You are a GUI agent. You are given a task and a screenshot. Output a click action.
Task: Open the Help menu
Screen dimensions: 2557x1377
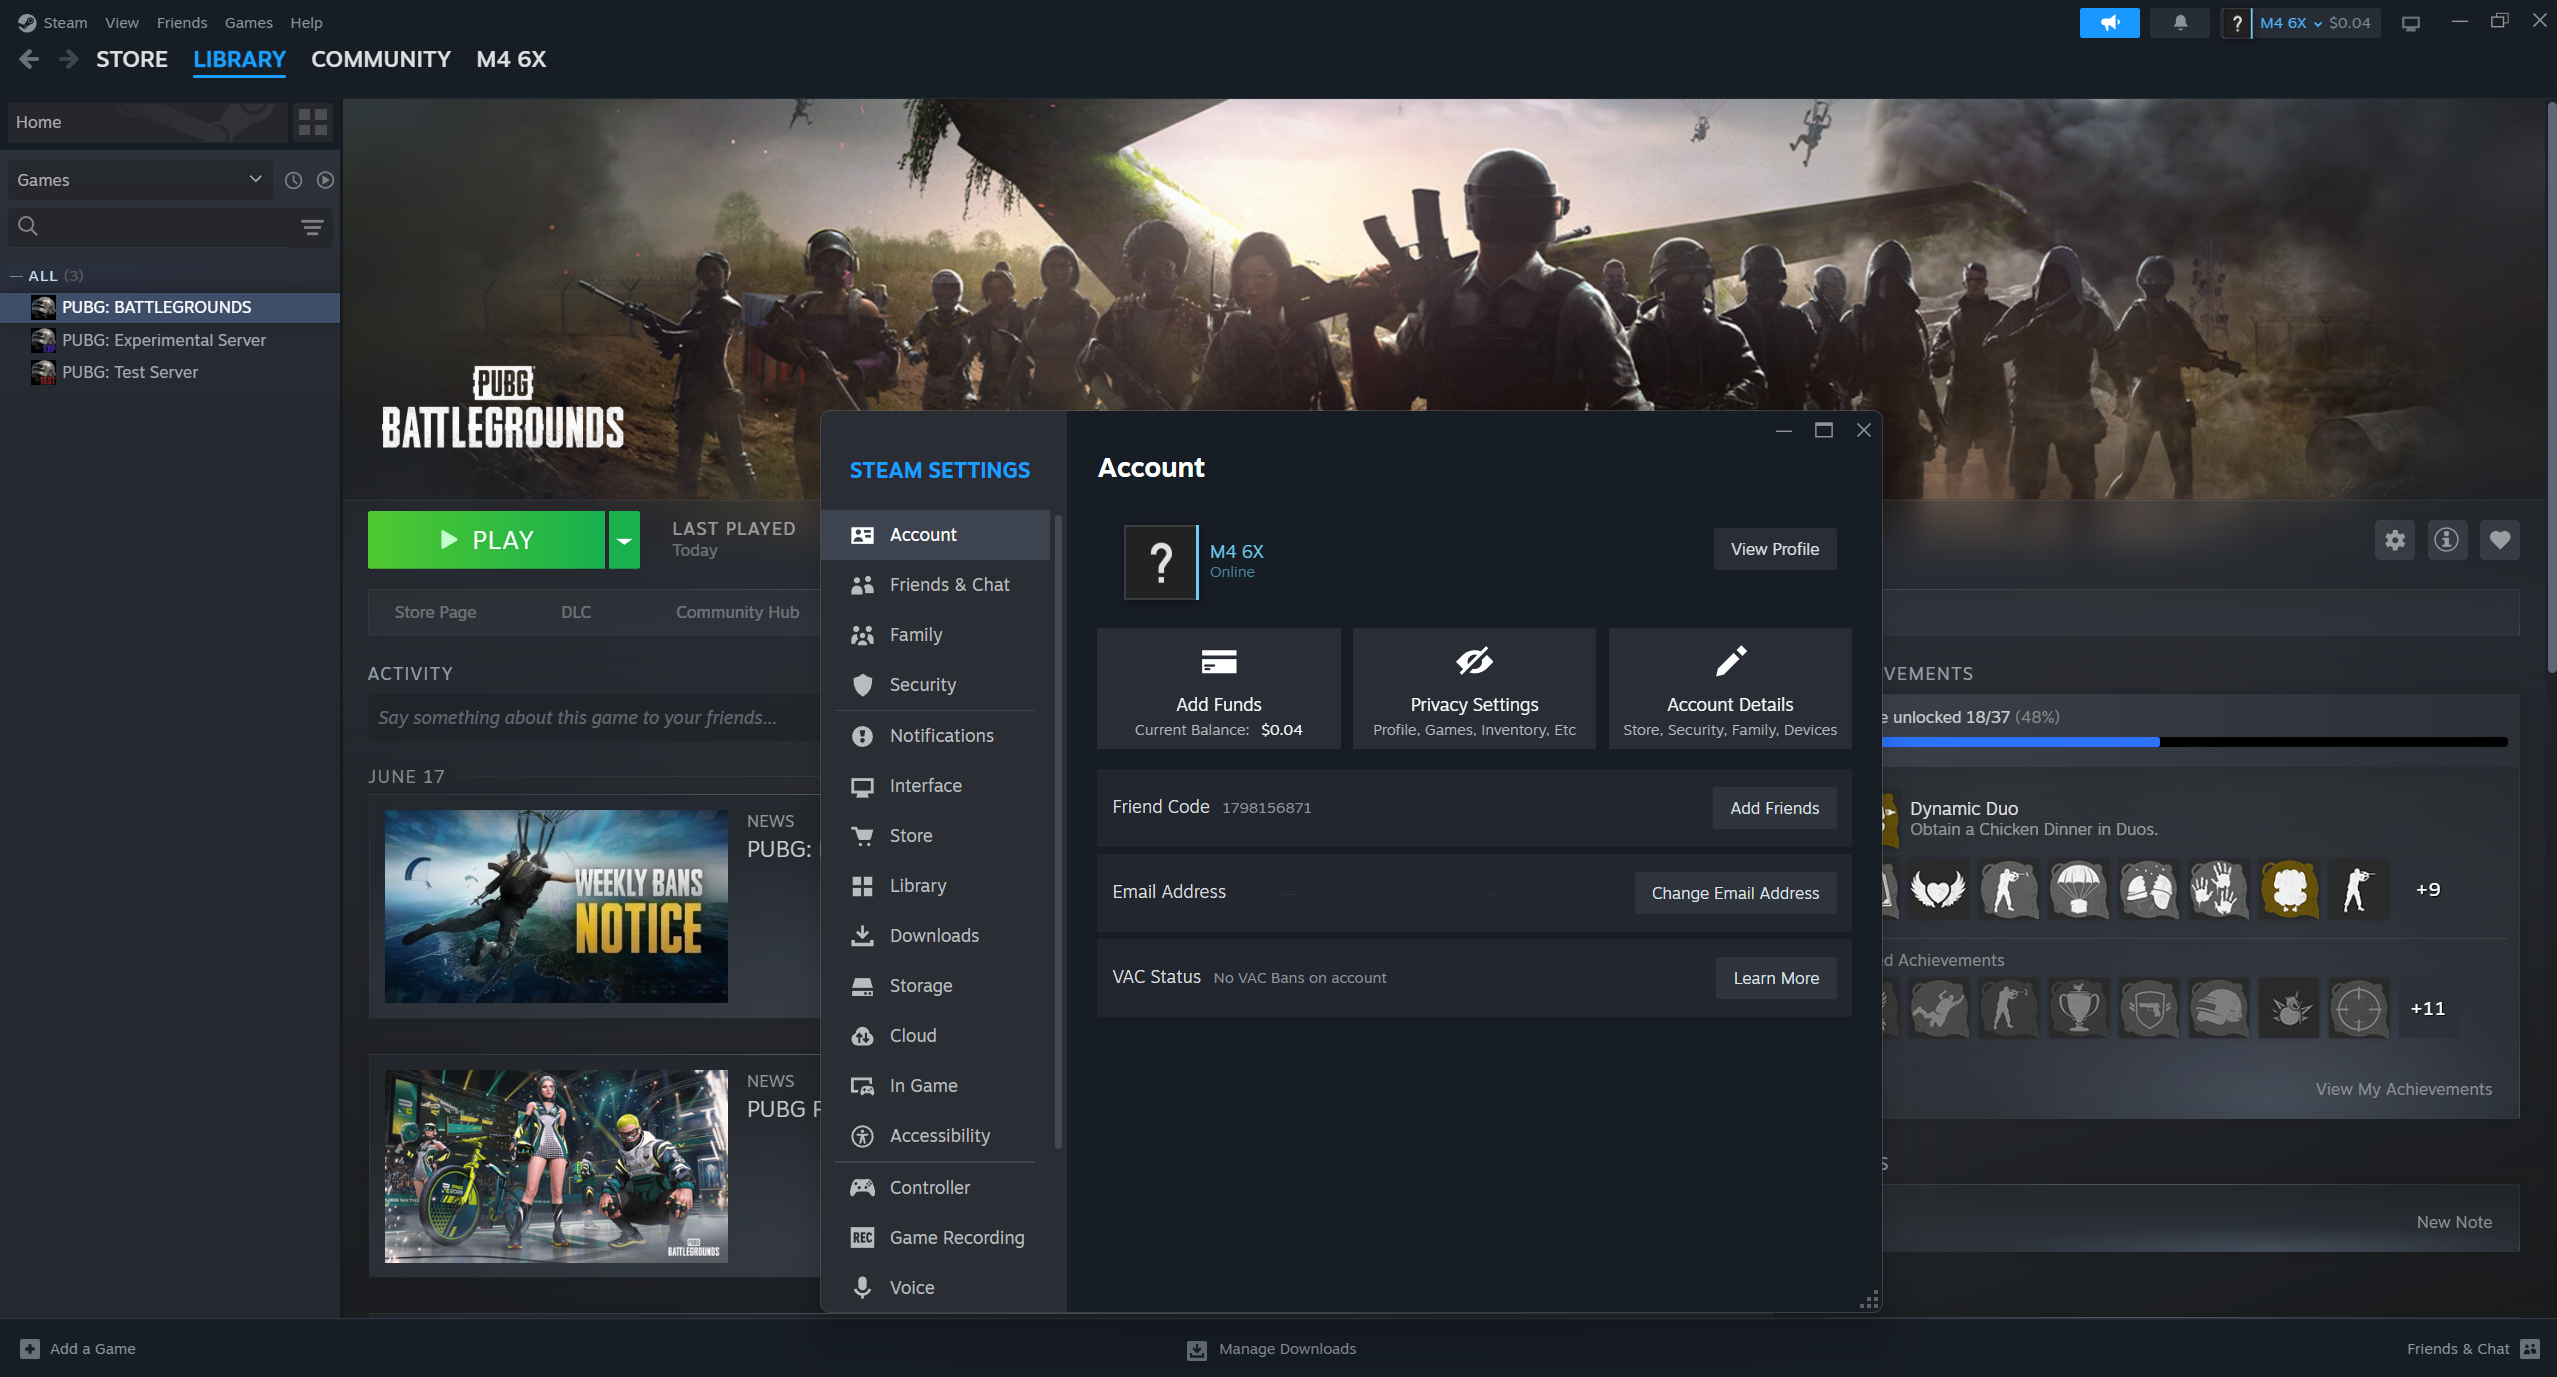click(306, 22)
